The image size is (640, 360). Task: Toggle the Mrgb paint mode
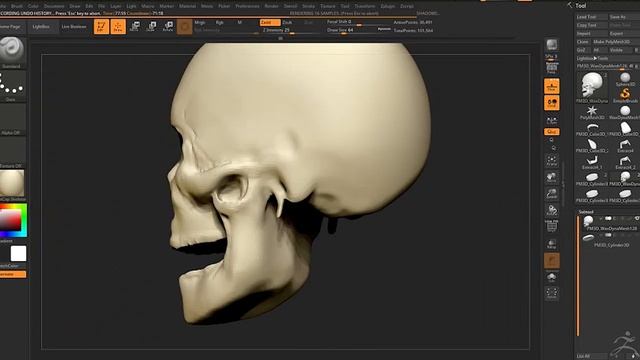click(x=200, y=22)
